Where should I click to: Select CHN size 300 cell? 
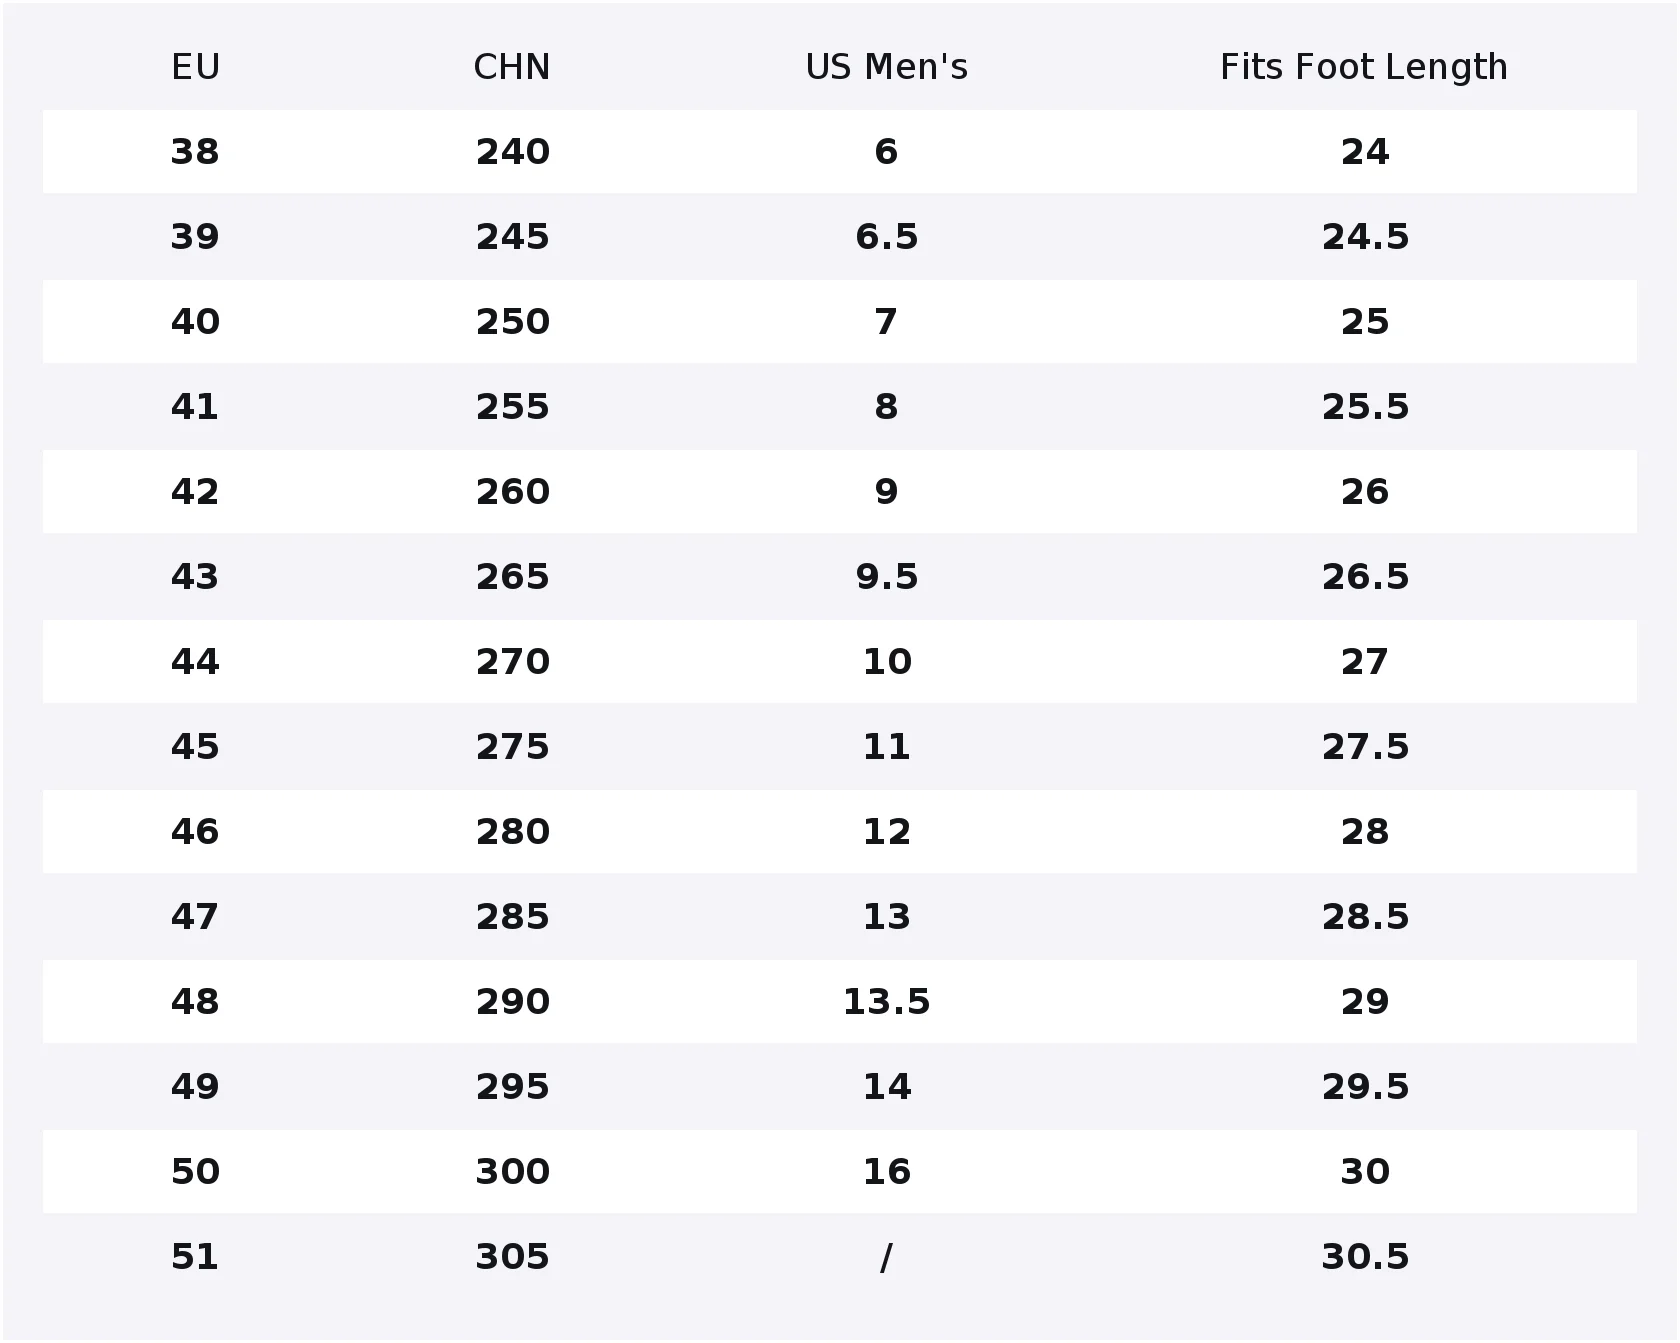512,1172
